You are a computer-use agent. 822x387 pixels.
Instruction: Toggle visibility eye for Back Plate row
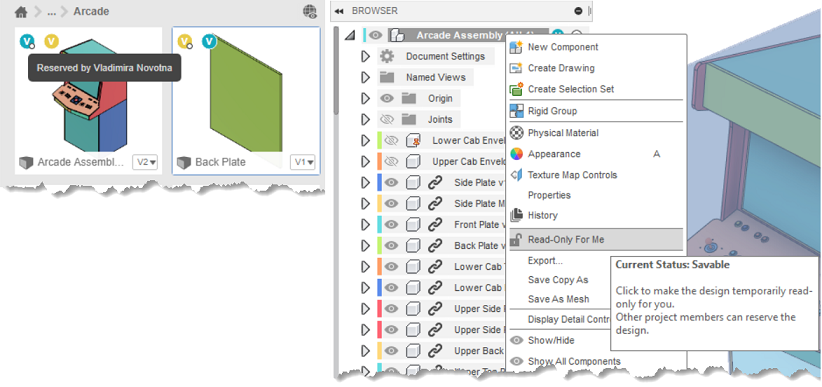pyautogui.click(x=391, y=245)
